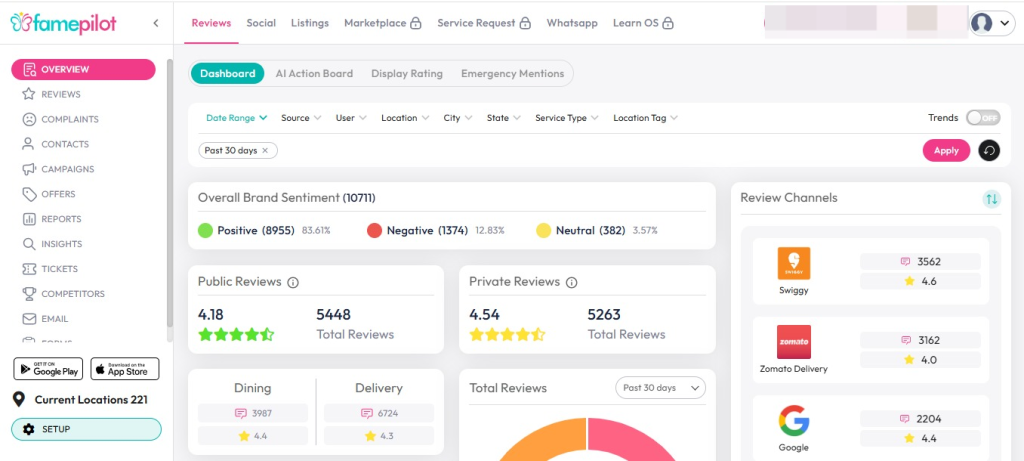
Task: Collapse the sidebar with the chevron arrow
Action: tap(155, 23)
